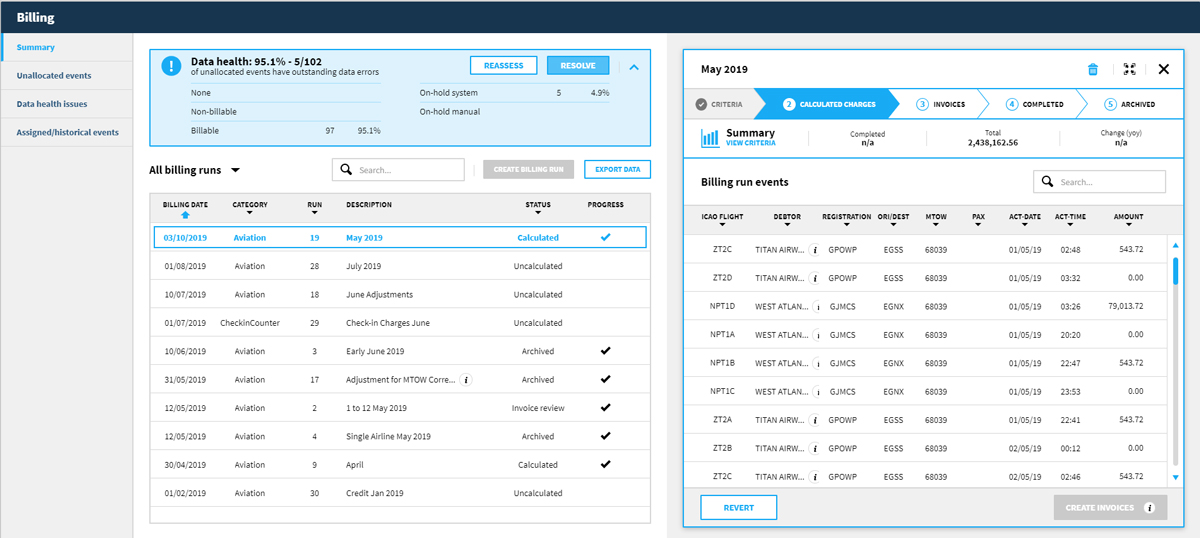The image size is (1200, 538).
Task: Click info icon next to ZT2C 02:48 debtor
Action: click(814, 250)
